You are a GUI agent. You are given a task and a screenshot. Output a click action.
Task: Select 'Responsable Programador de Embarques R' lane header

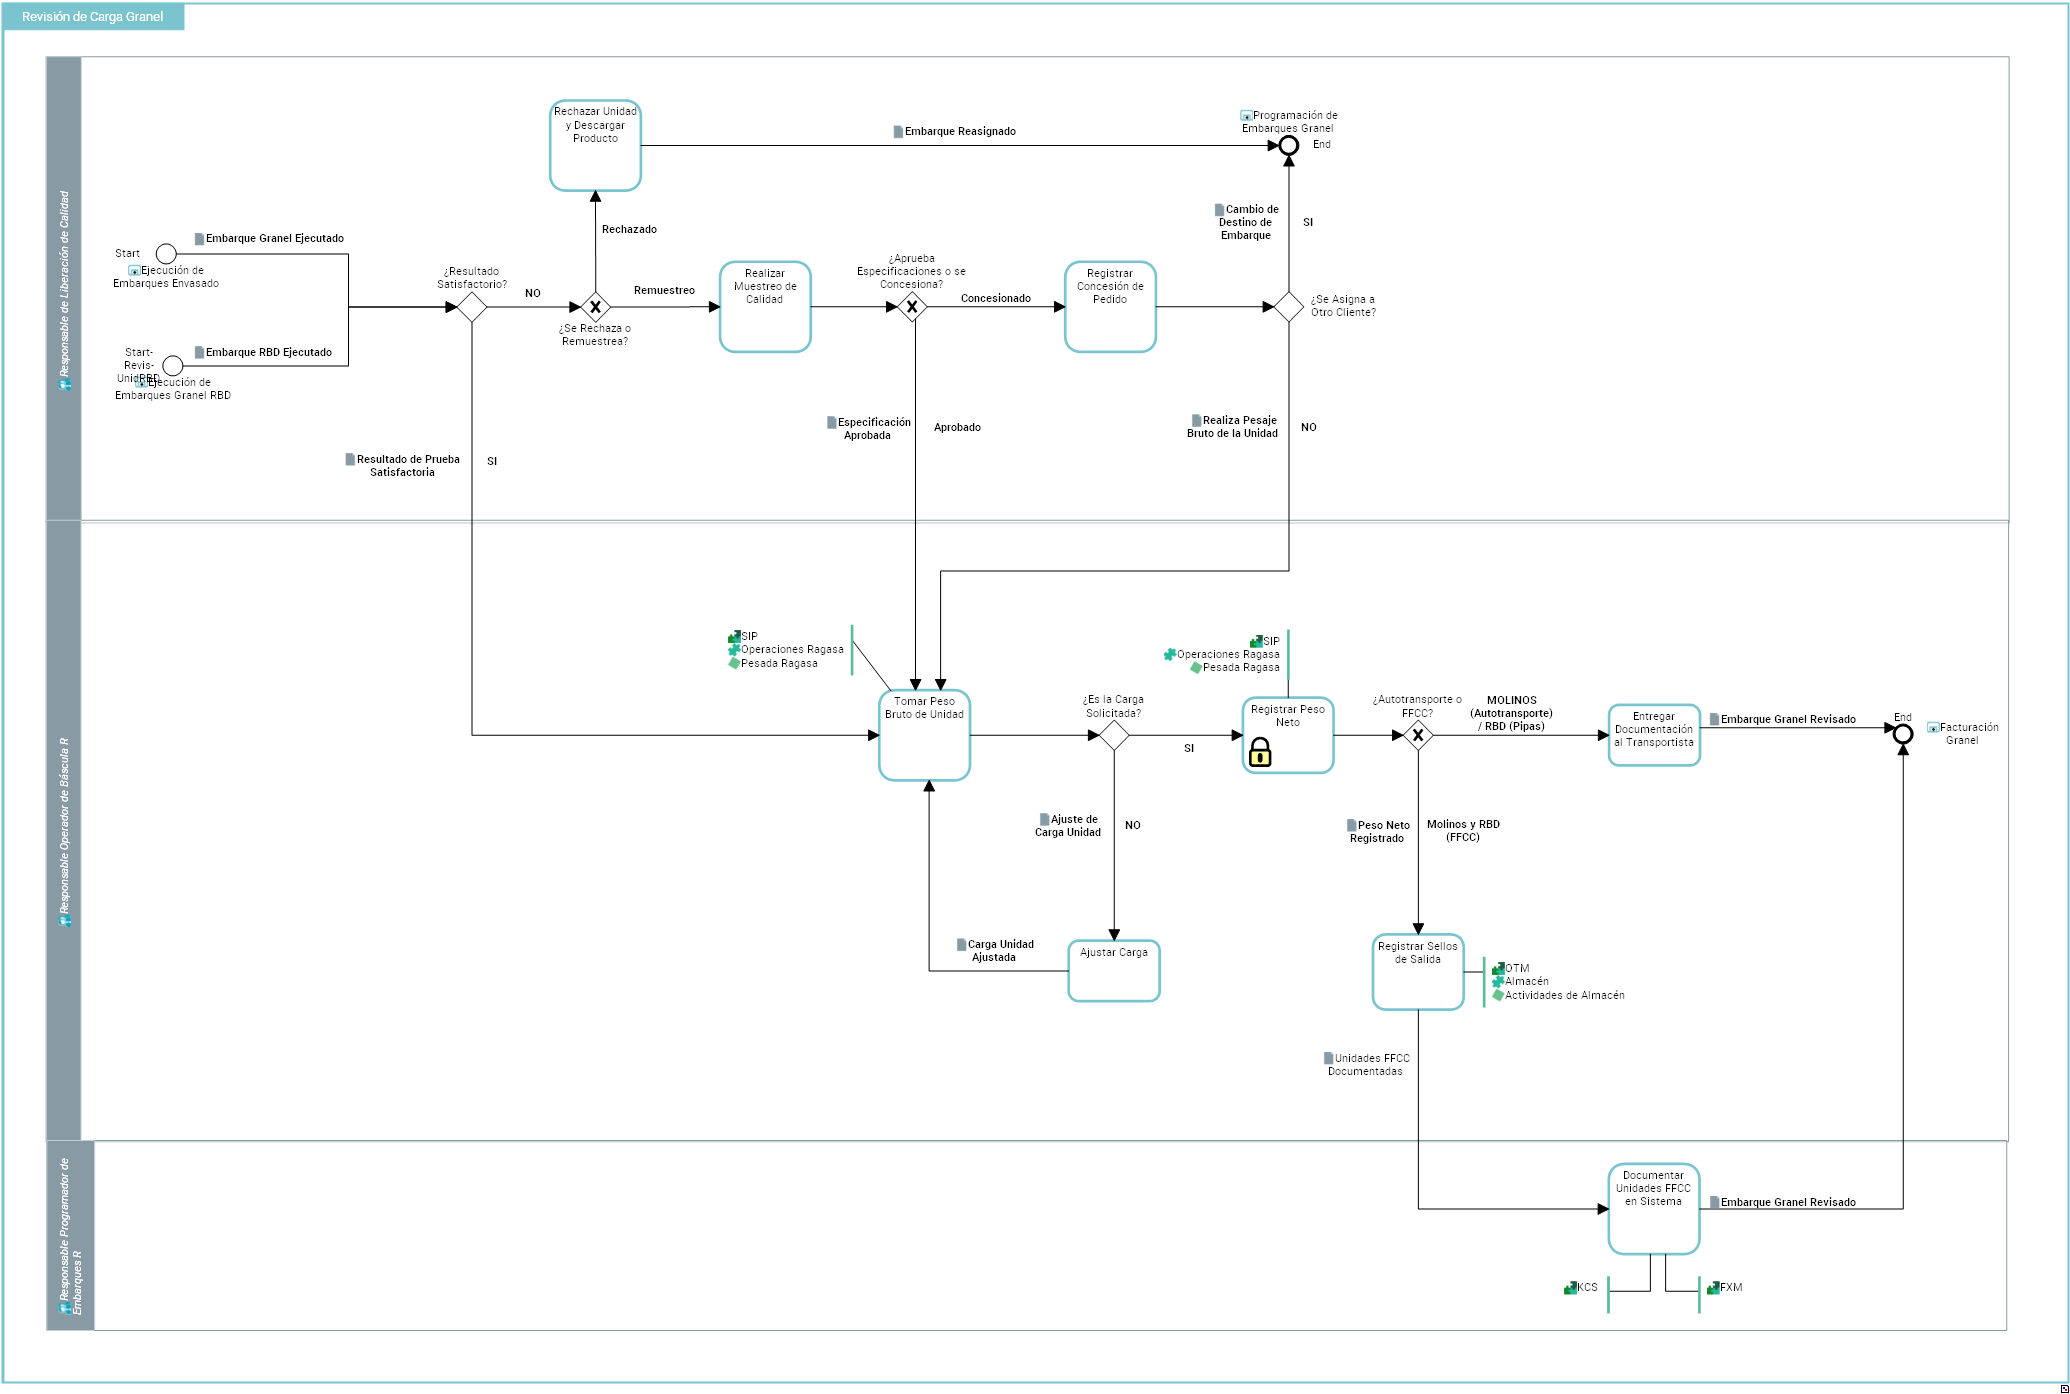click(70, 1236)
